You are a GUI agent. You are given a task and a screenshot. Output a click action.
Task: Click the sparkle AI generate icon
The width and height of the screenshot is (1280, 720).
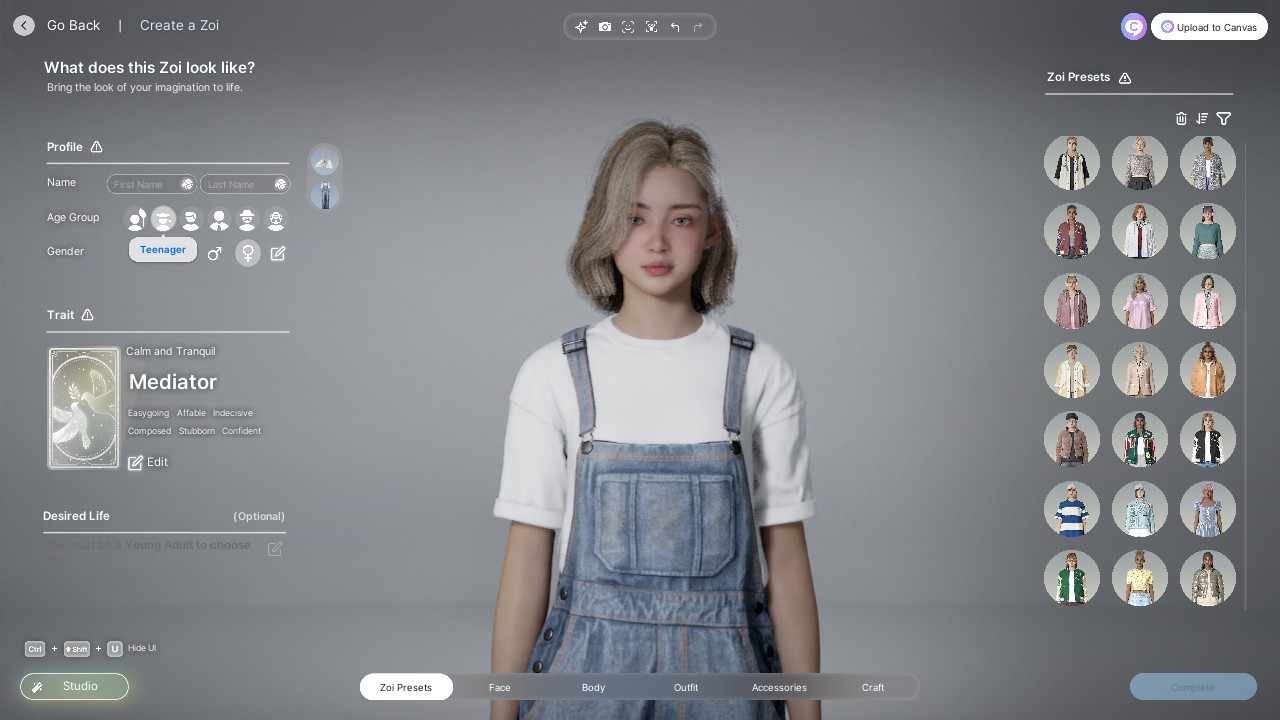[x=581, y=27]
